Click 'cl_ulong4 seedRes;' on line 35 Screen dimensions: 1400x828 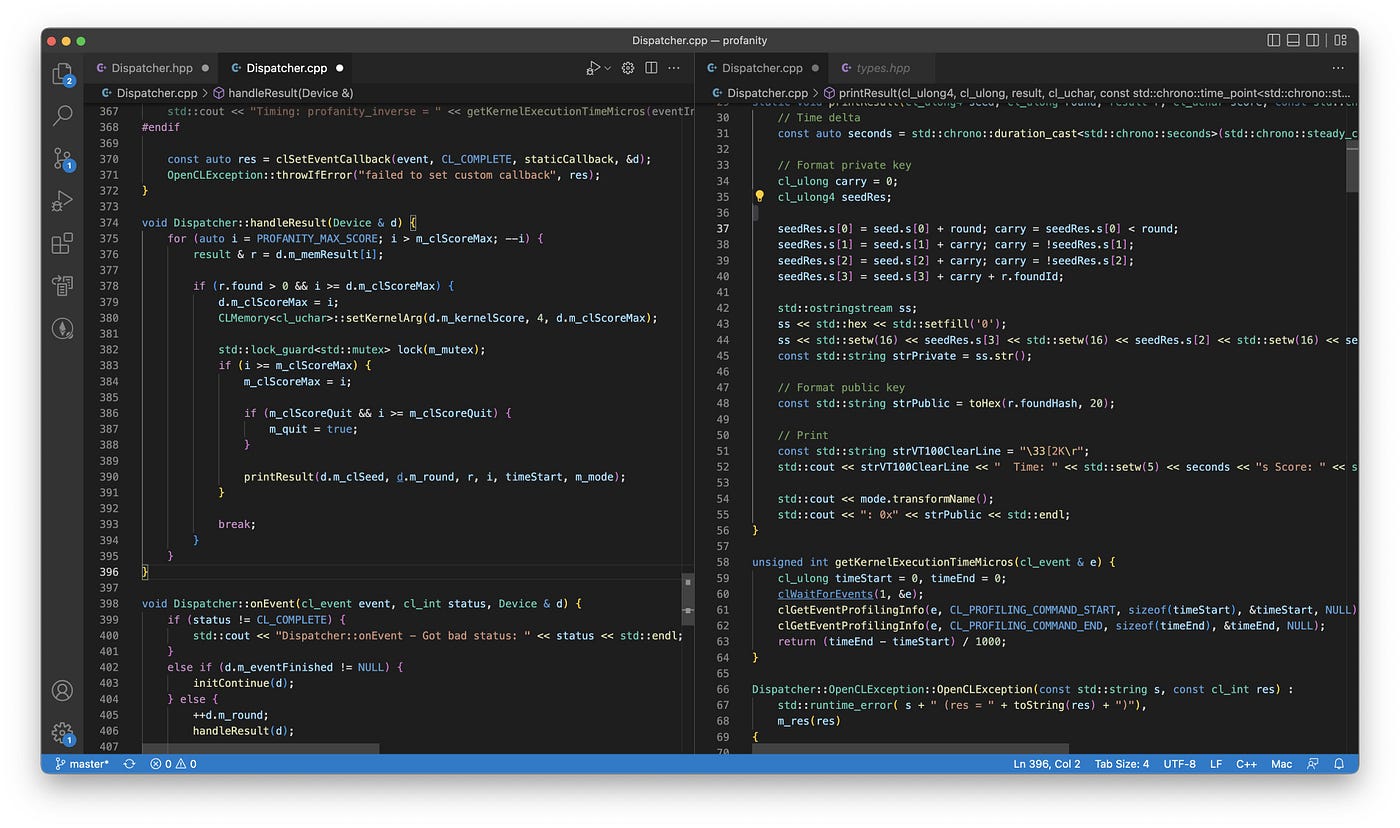(x=834, y=197)
